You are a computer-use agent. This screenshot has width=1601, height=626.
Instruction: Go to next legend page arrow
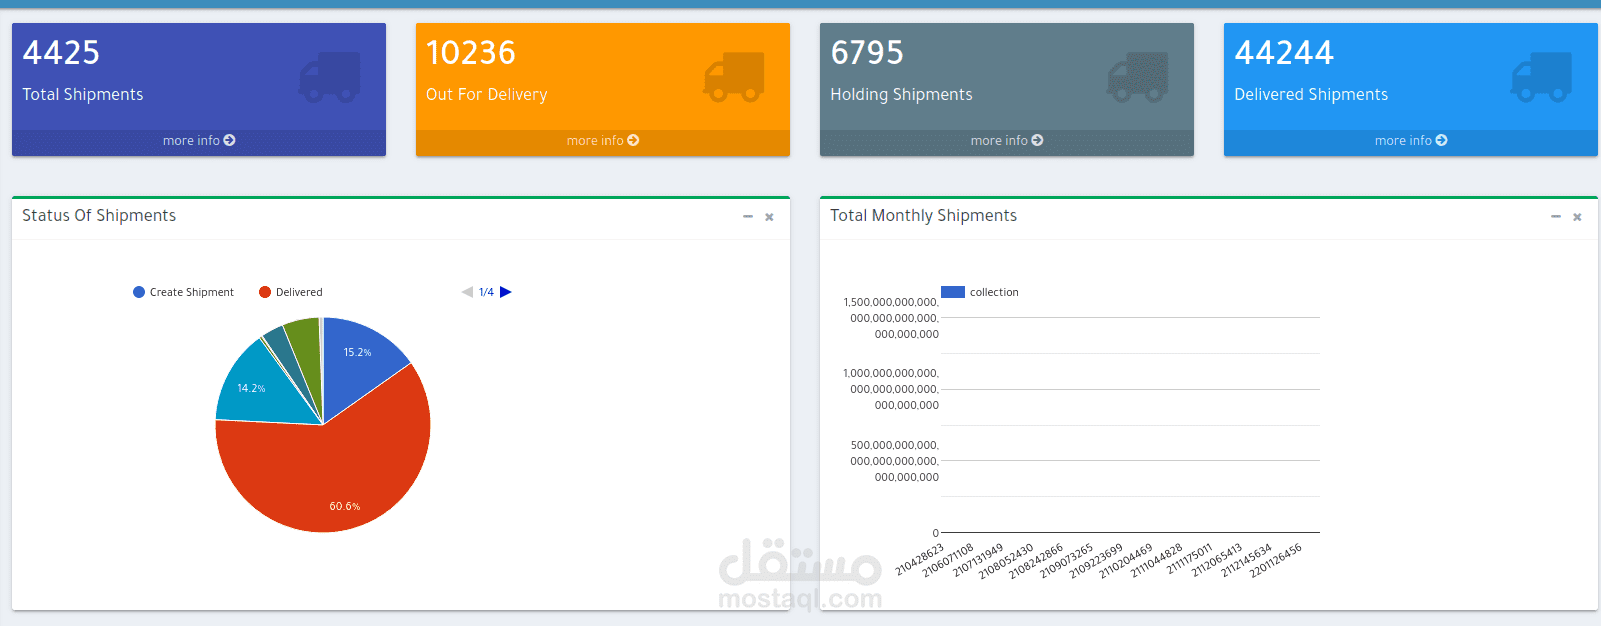[x=506, y=292]
